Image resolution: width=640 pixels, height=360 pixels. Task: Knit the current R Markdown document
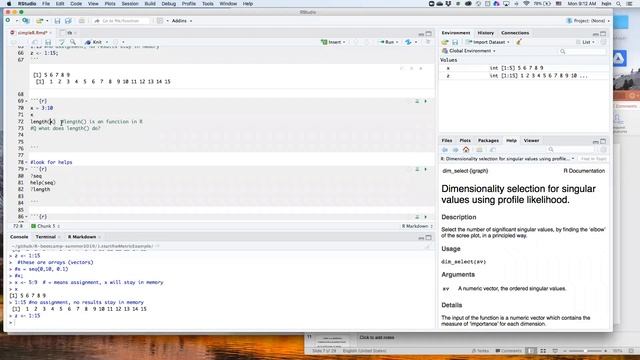93,42
